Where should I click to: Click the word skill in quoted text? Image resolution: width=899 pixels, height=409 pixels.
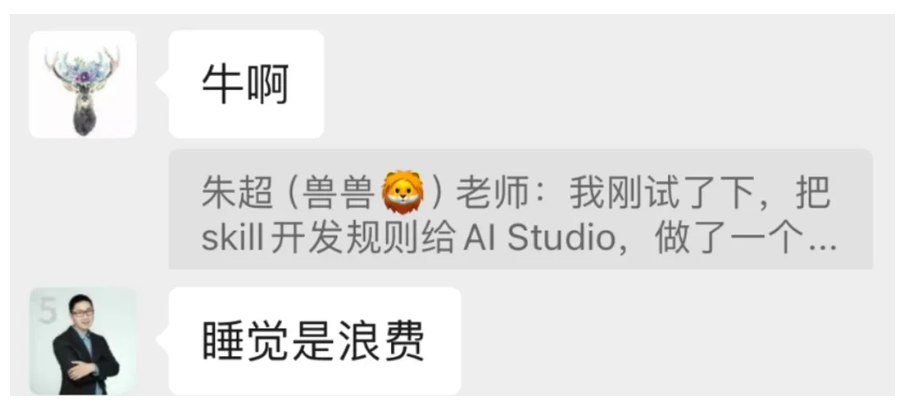click(232, 239)
